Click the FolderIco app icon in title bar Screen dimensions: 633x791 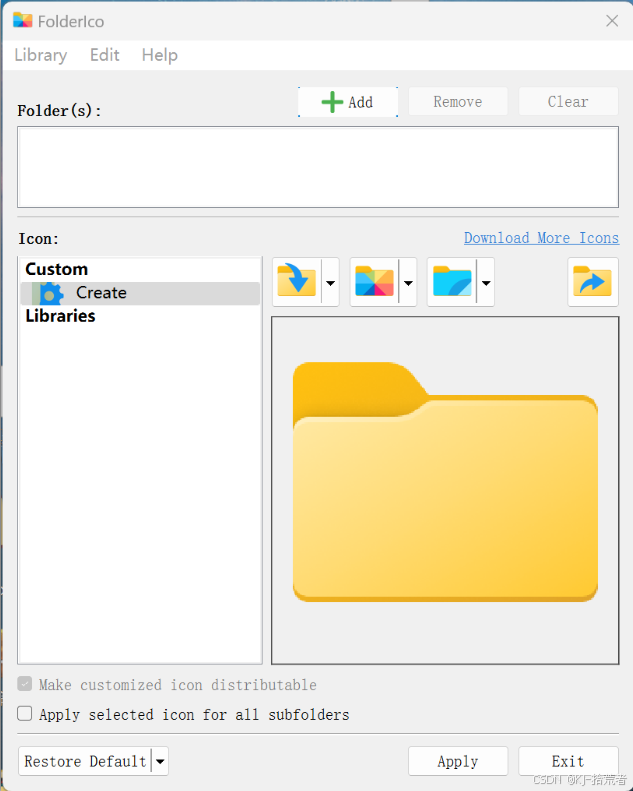point(22,20)
